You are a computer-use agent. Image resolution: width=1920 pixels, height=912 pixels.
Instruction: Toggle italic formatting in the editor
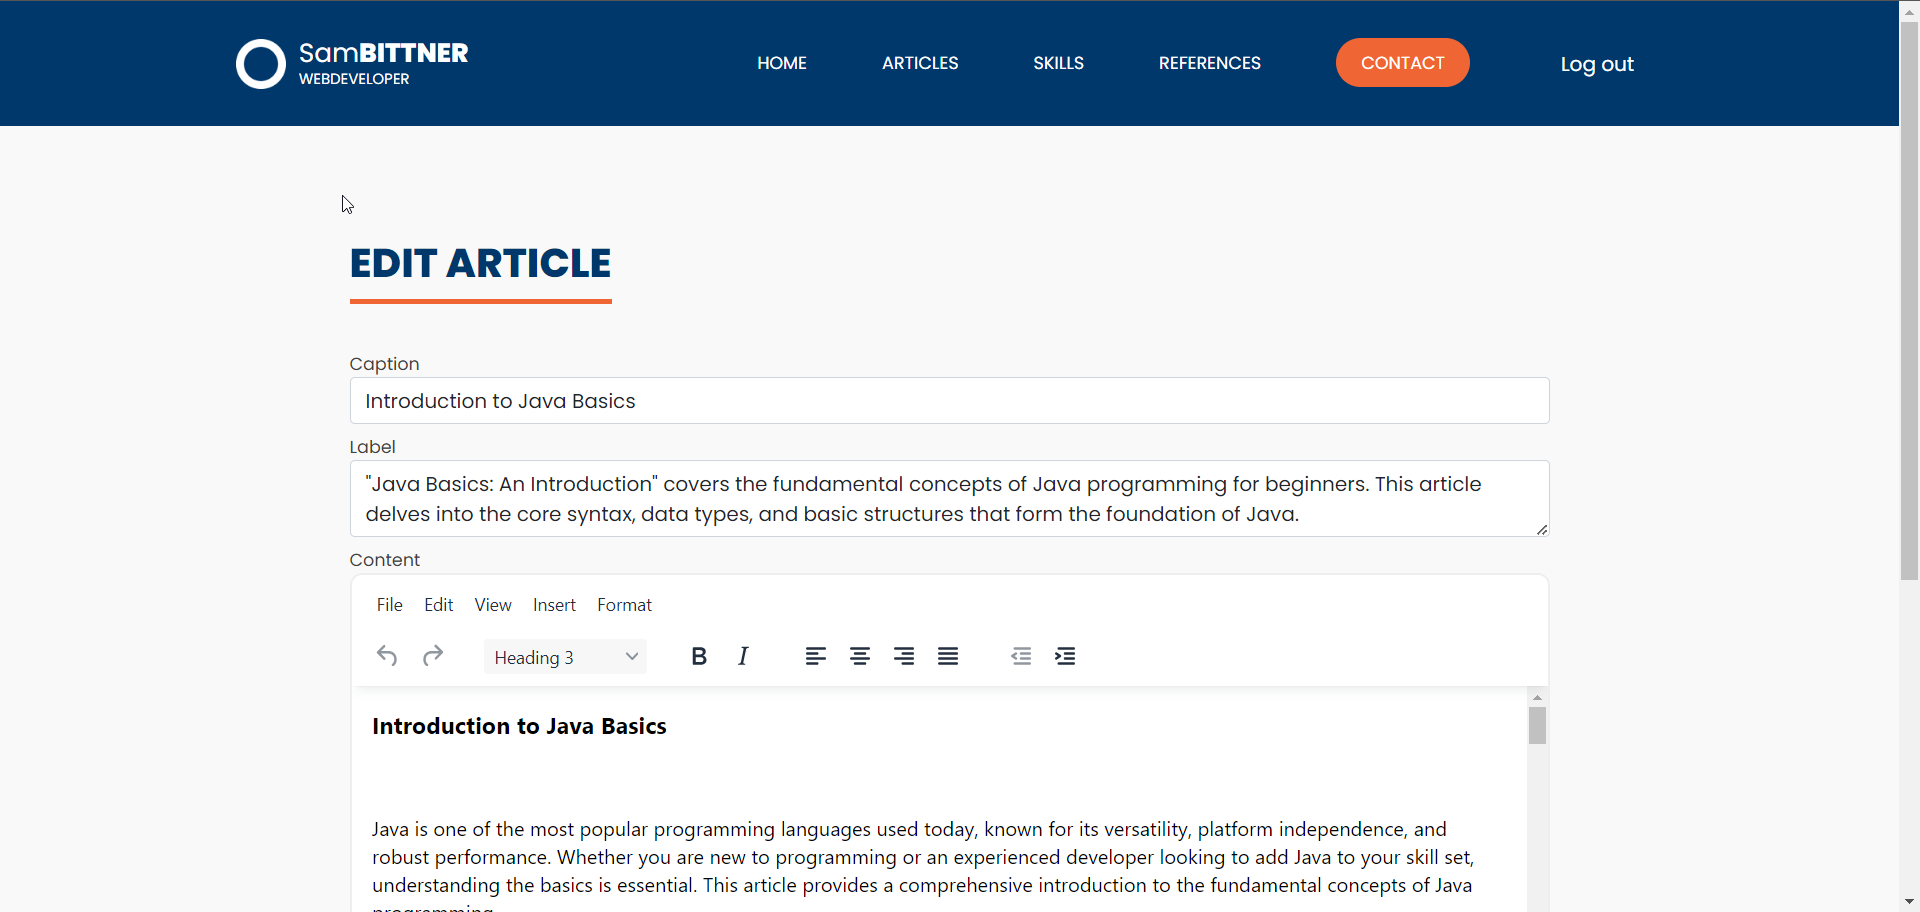(743, 656)
